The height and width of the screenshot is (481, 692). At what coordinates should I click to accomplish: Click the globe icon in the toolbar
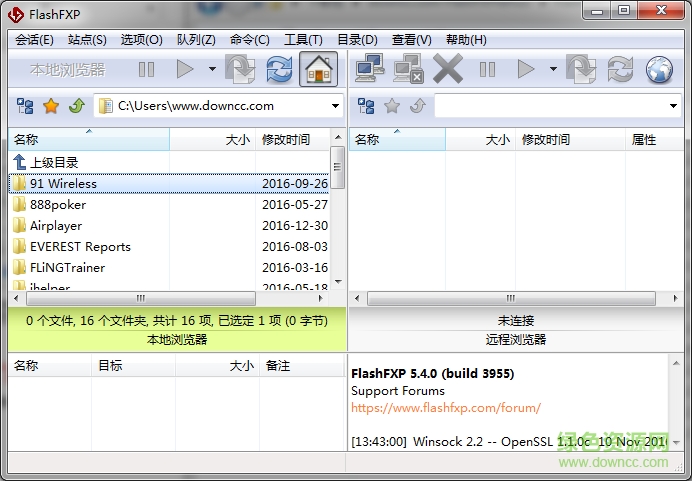click(659, 69)
